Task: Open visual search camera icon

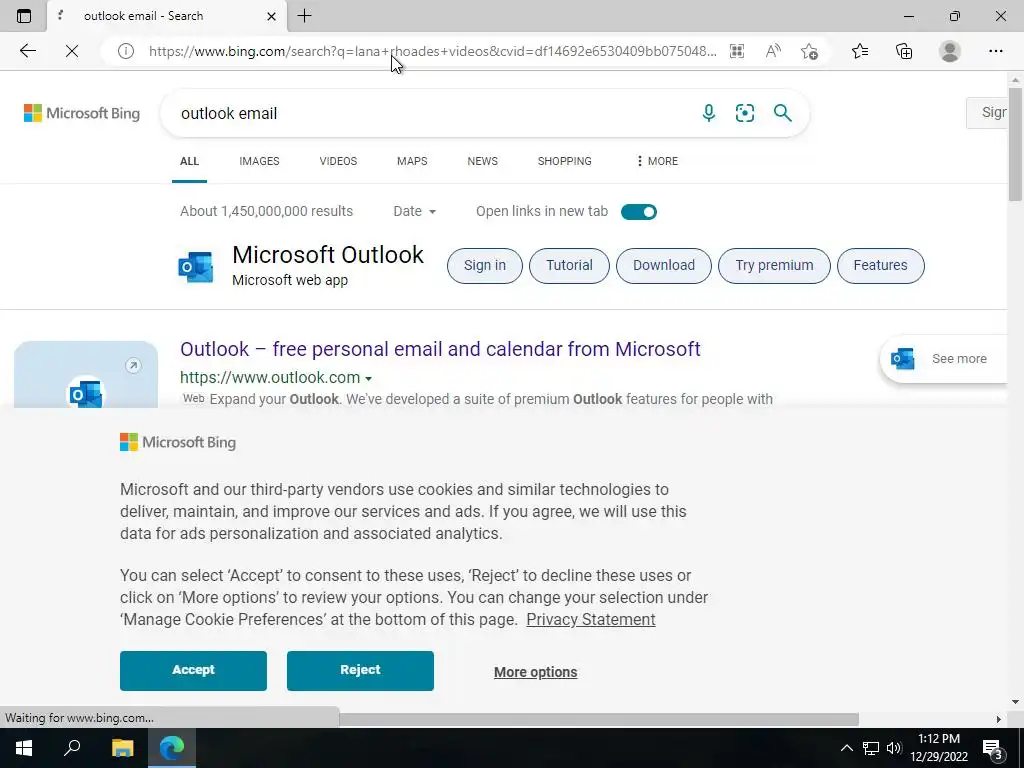Action: 744,113
